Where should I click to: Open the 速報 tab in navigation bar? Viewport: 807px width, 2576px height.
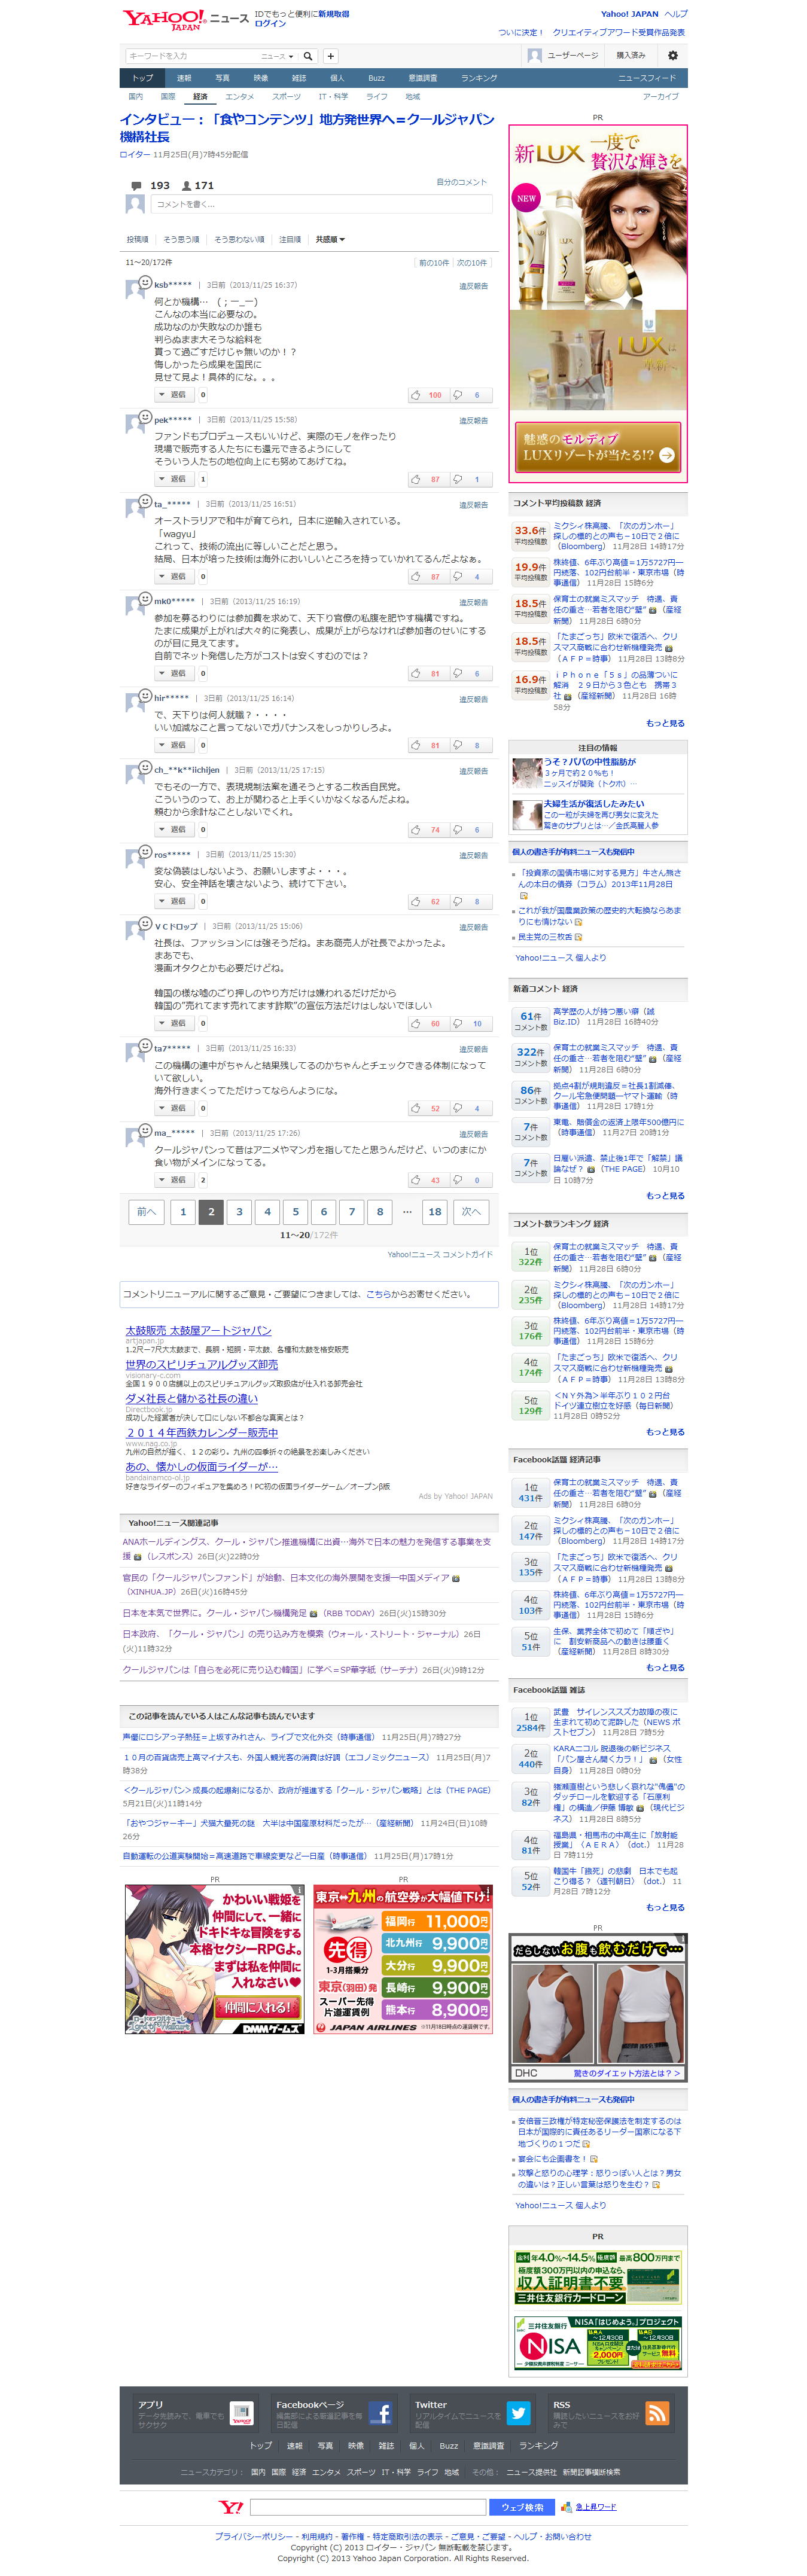[x=184, y=78]
